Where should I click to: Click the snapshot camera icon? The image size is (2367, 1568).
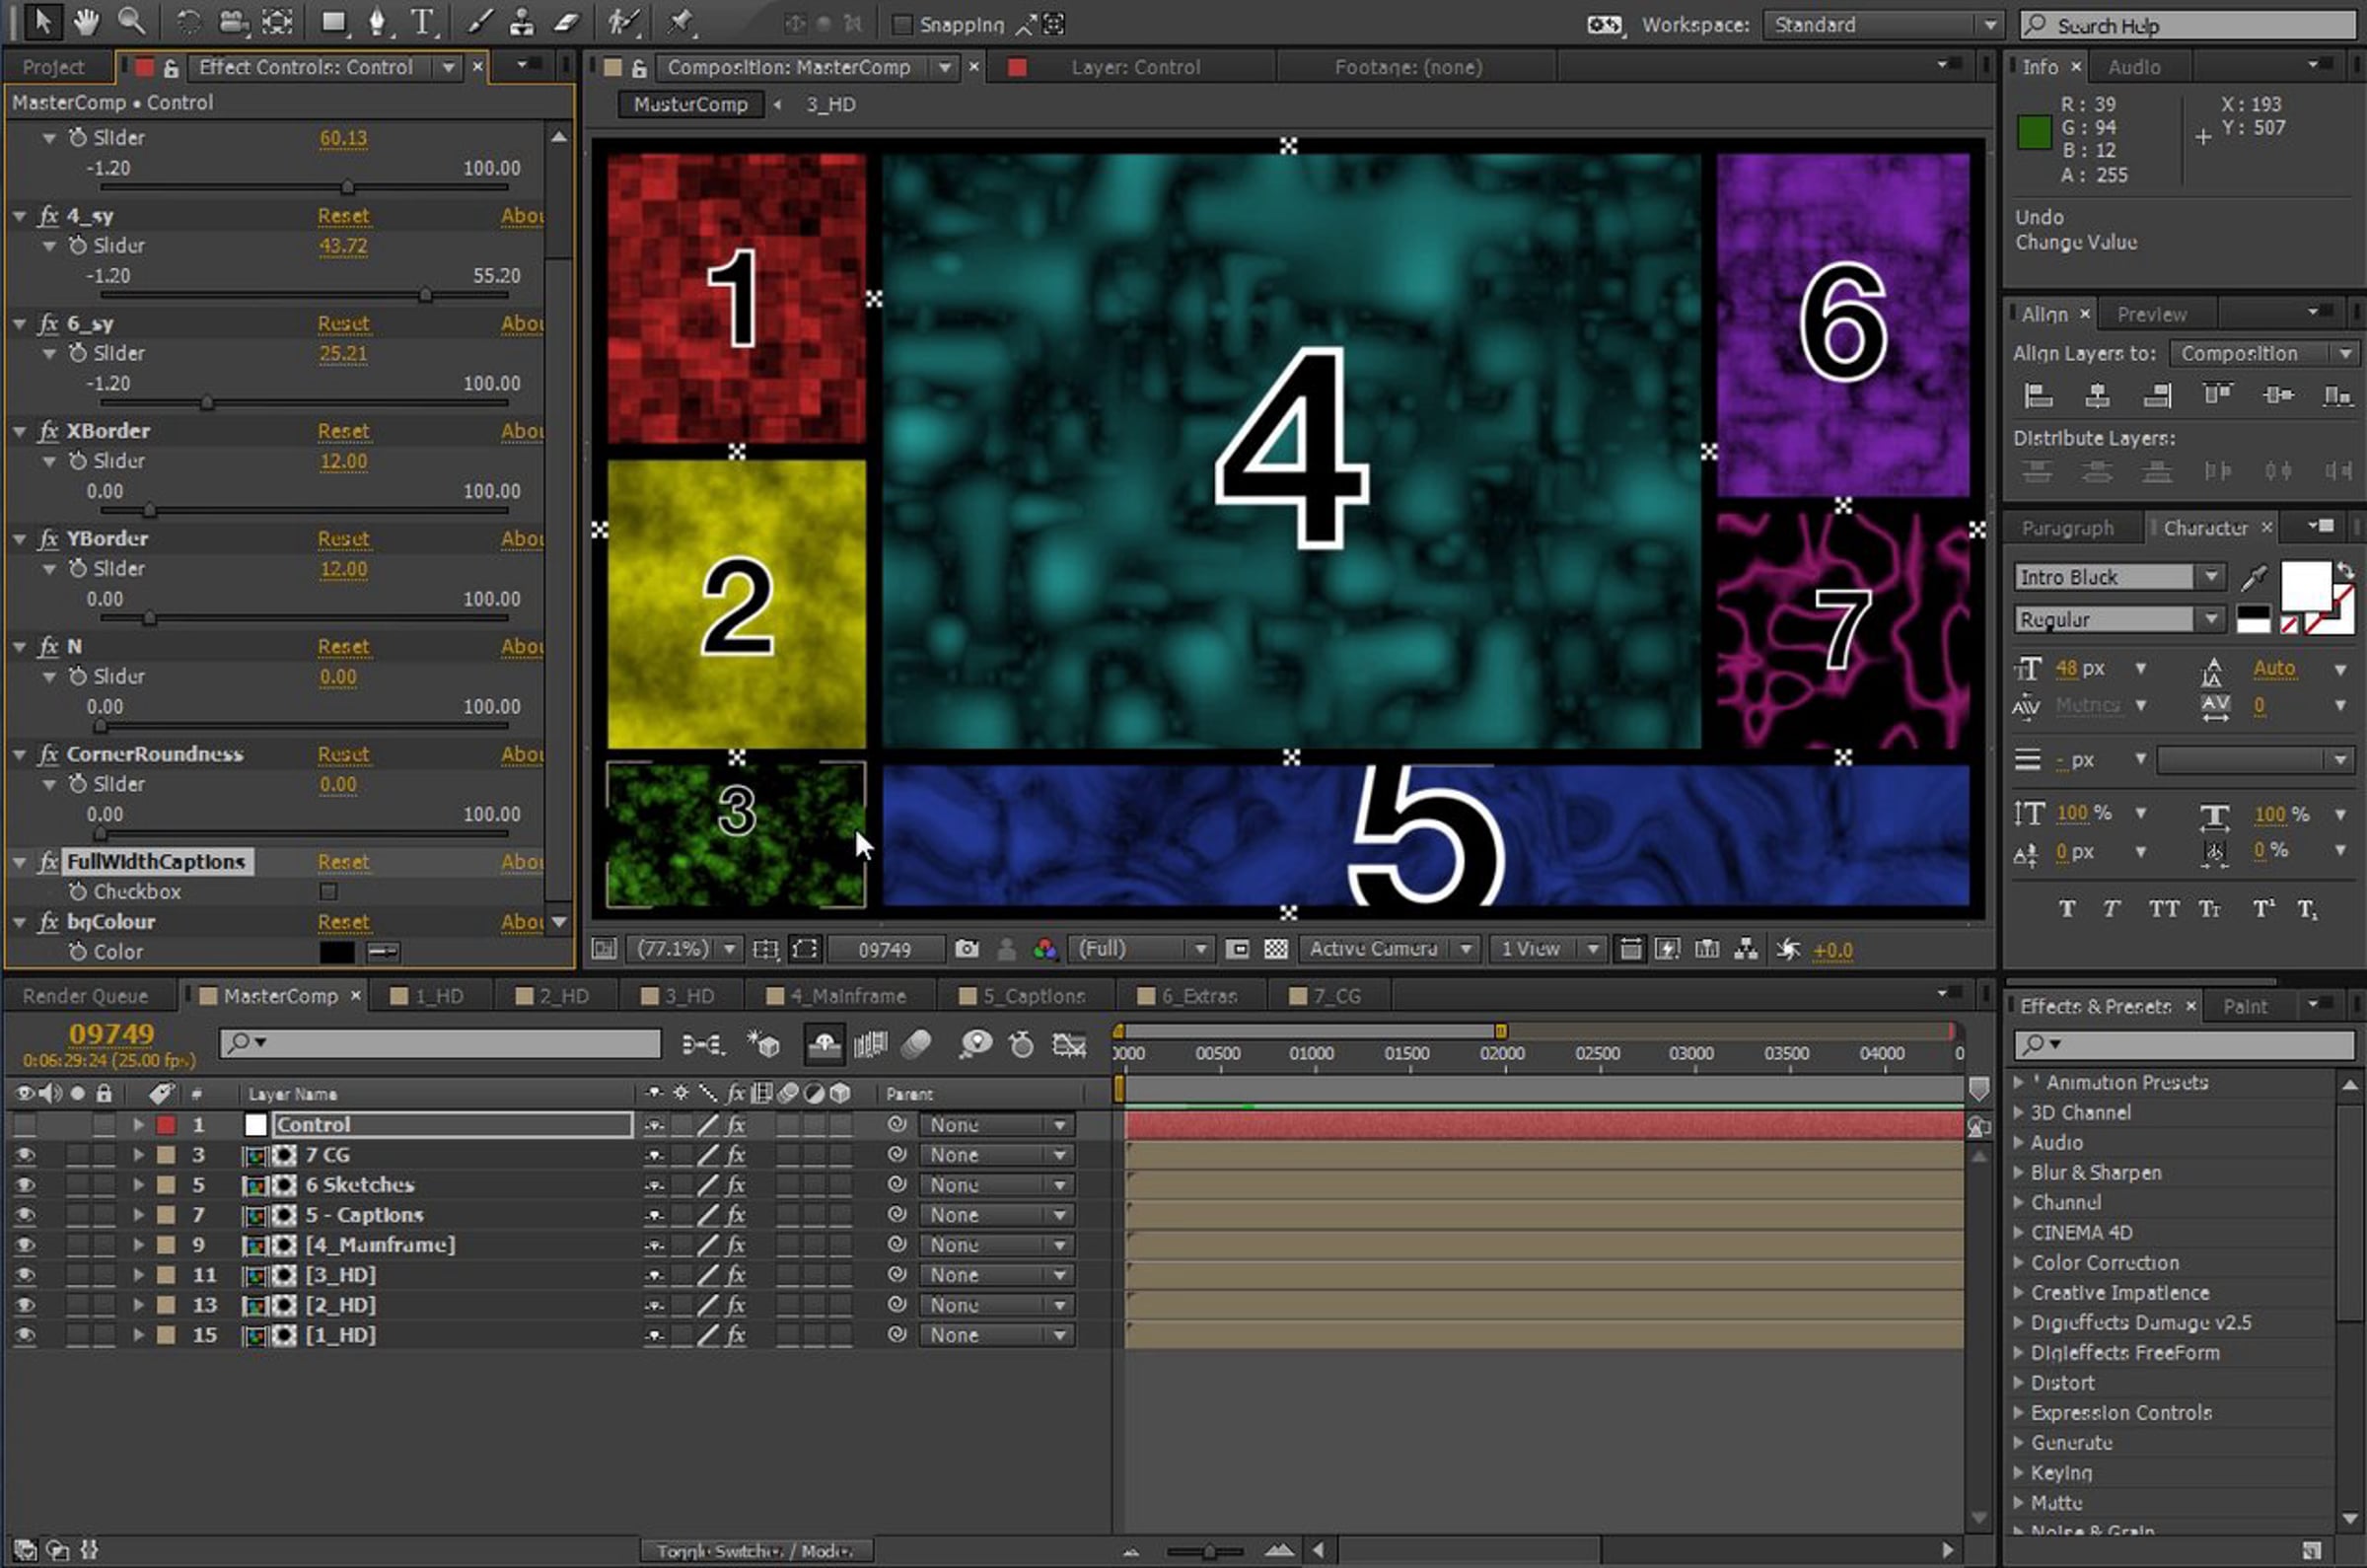click(966, 949)
